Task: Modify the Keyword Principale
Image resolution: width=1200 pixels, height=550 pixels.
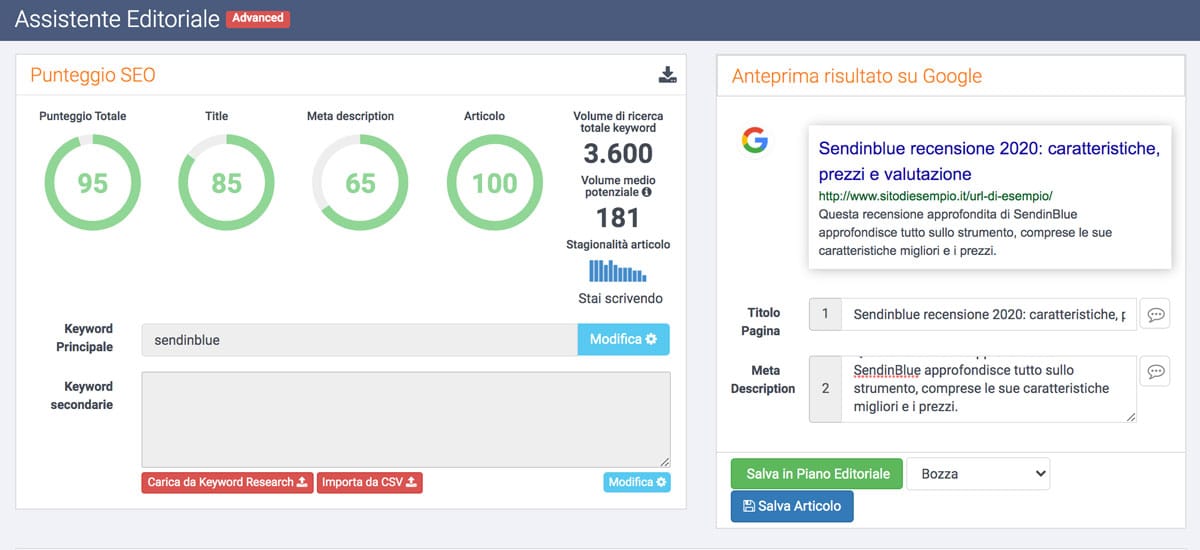Action: [x=623, y=339]
